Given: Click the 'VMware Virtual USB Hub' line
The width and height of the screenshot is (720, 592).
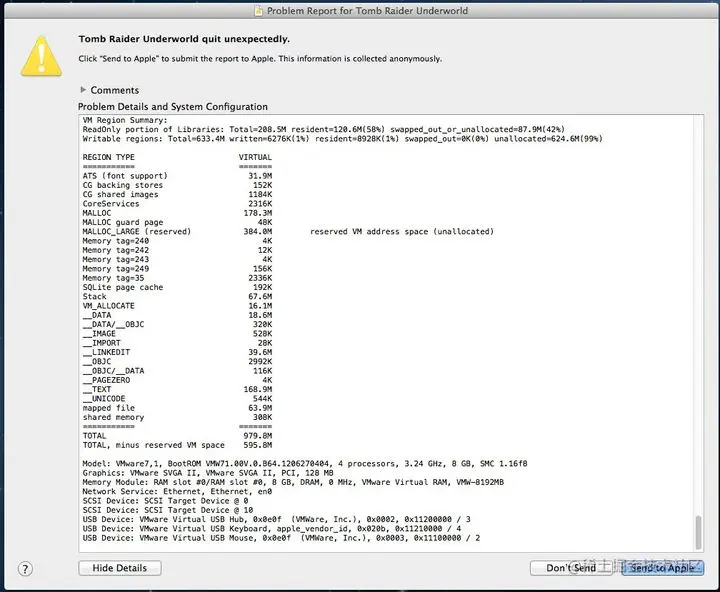Looking at the screenshot, I should (x=276, y=519).
